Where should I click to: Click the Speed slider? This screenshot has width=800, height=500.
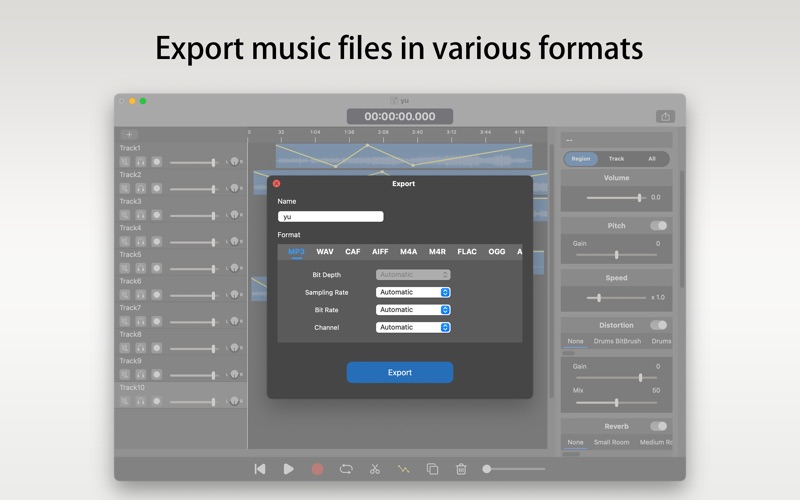tap(616, 297)
